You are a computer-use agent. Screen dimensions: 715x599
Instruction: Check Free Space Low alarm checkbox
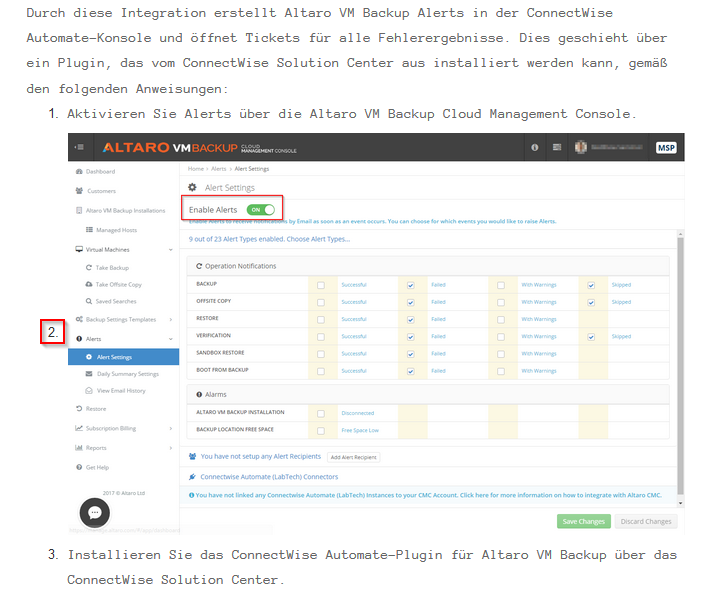click(x=320, y=431)
